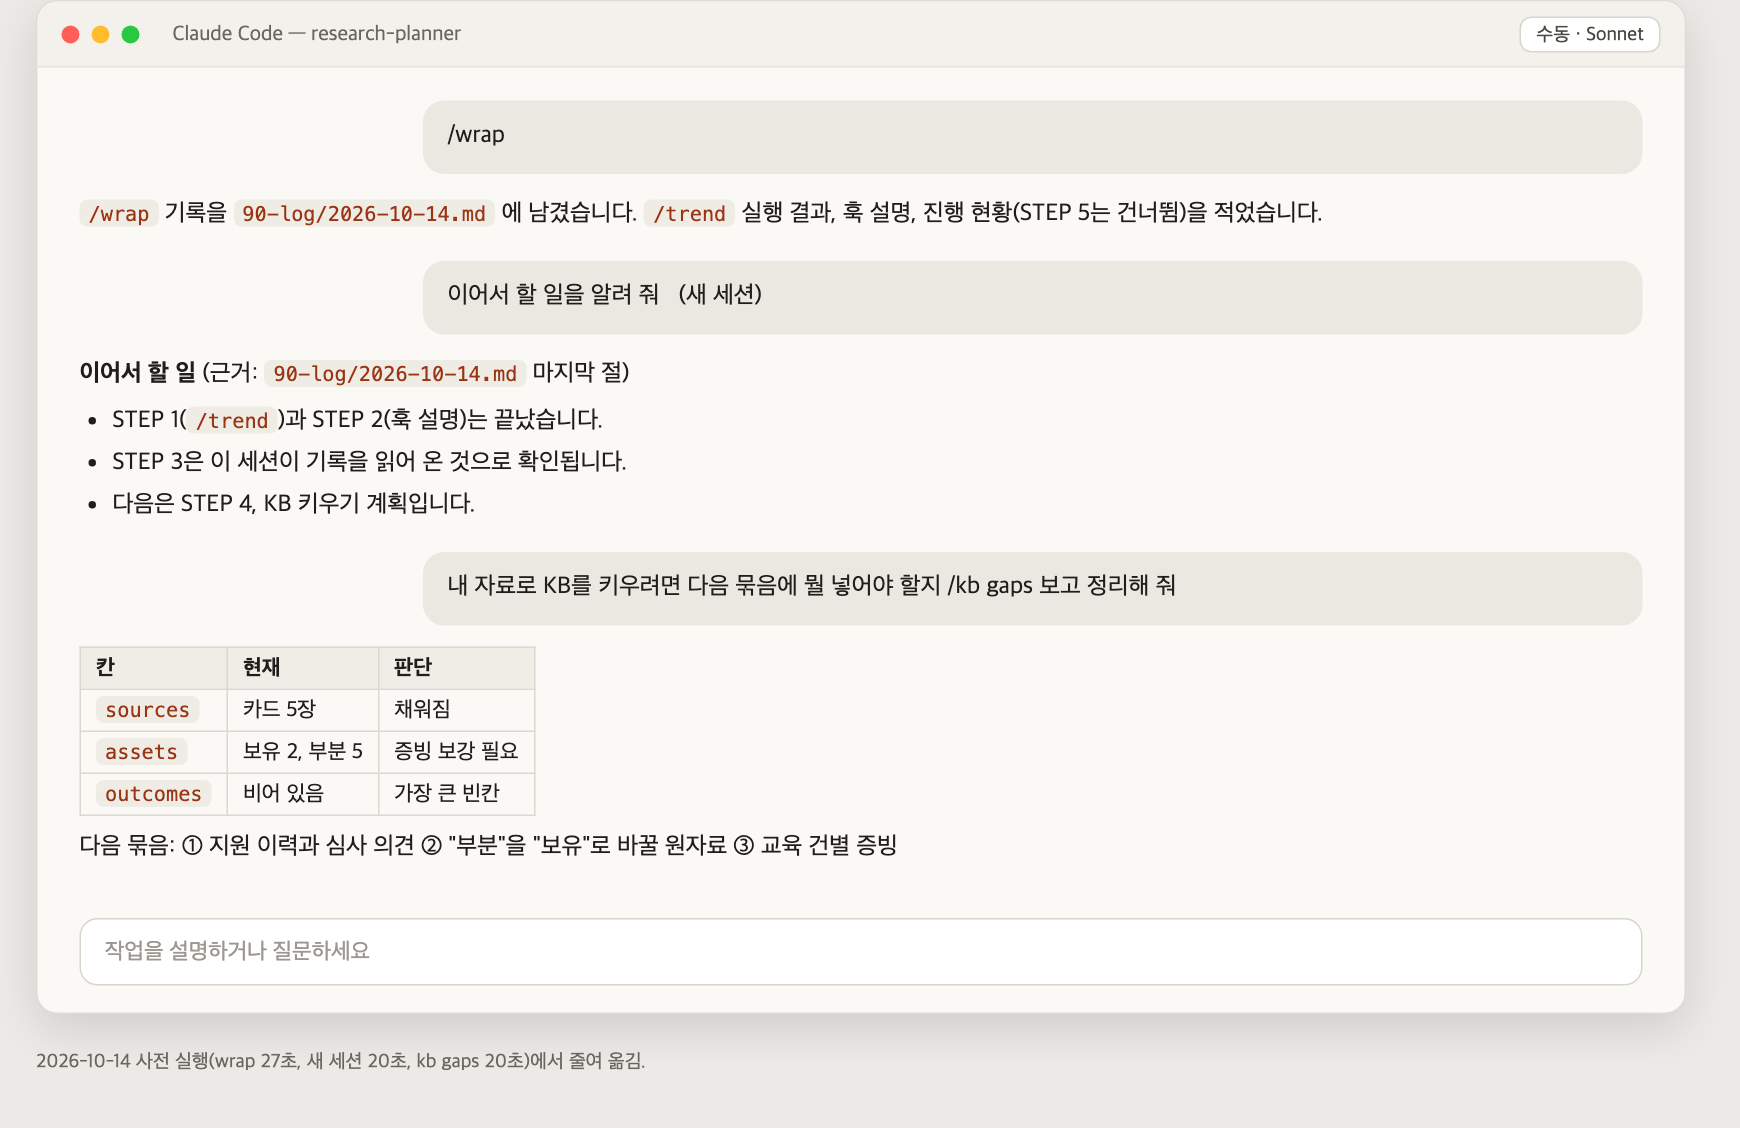Click the "/trend" code before "실행 결과"

point(689,213)
